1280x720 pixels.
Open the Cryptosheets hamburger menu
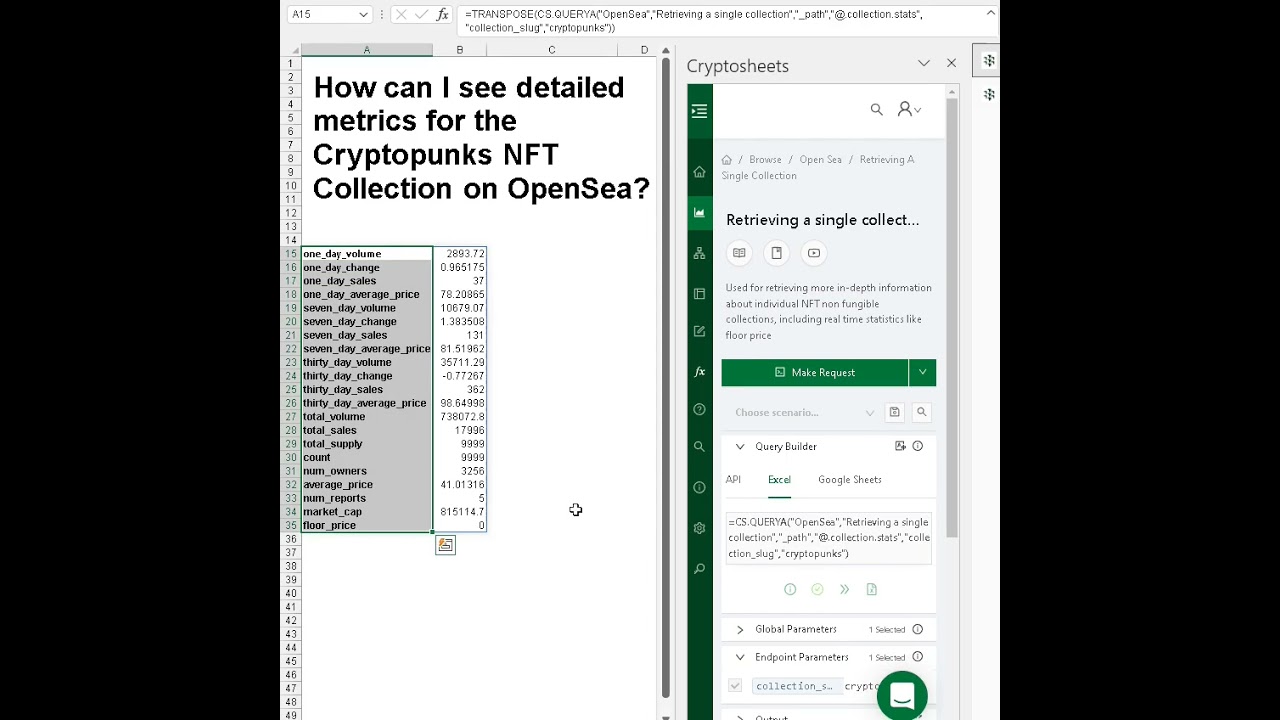[699, 111]
